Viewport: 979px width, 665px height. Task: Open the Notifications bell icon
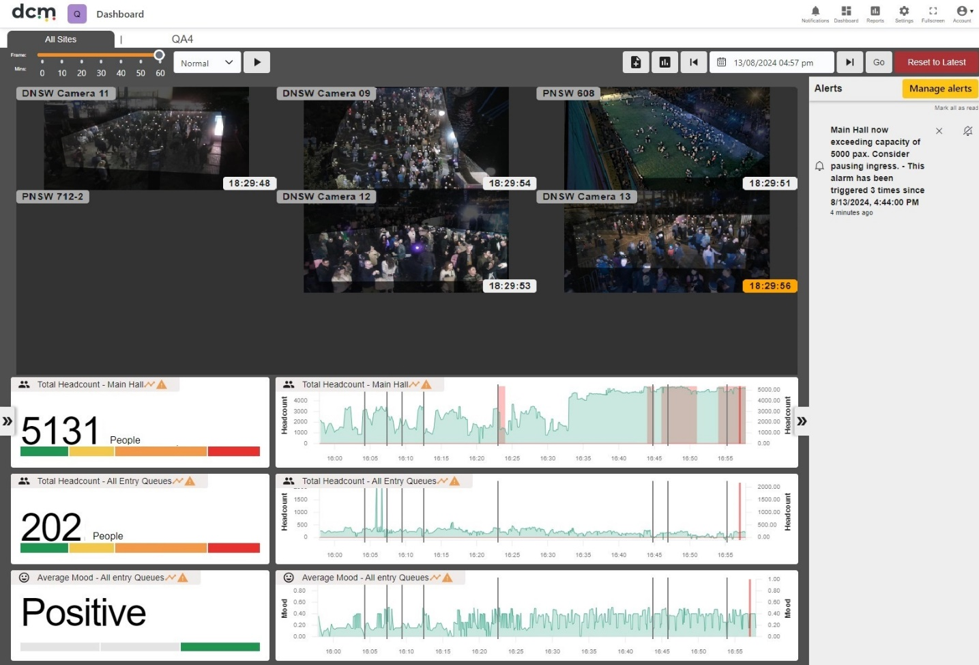point(815,14)
